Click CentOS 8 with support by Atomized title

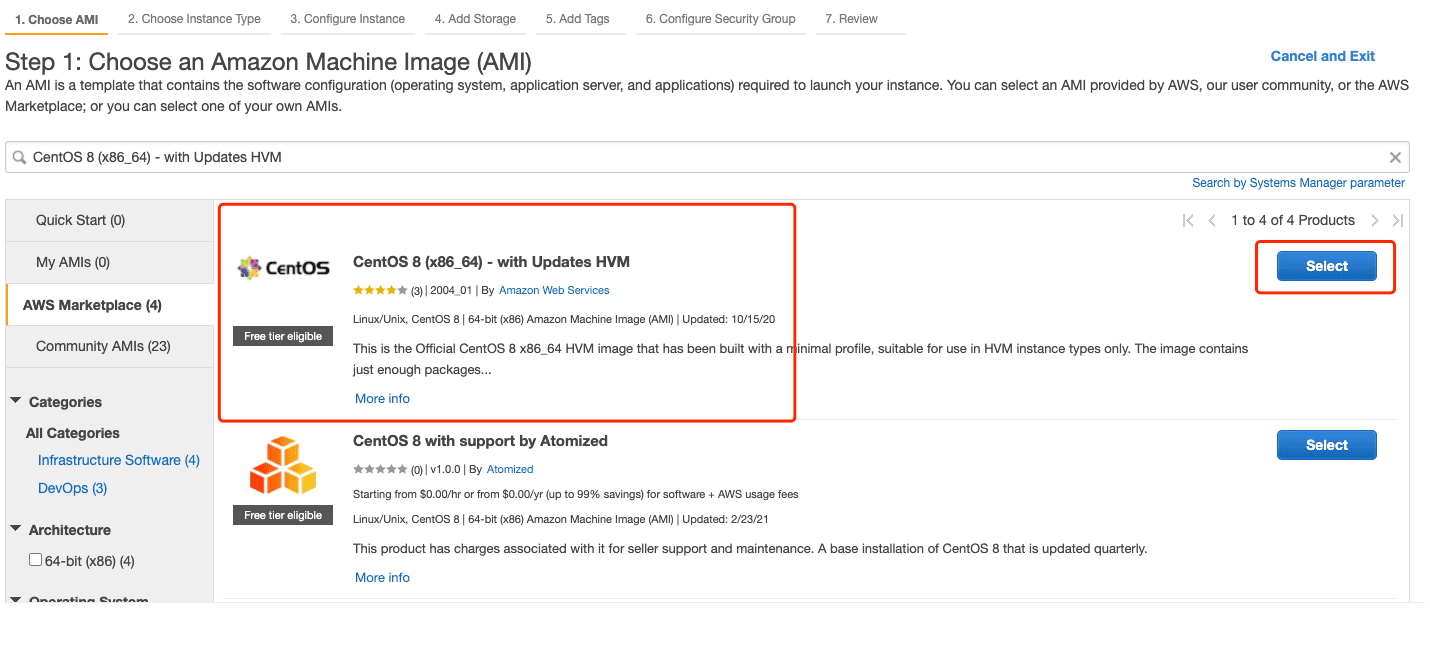(480, 441)
